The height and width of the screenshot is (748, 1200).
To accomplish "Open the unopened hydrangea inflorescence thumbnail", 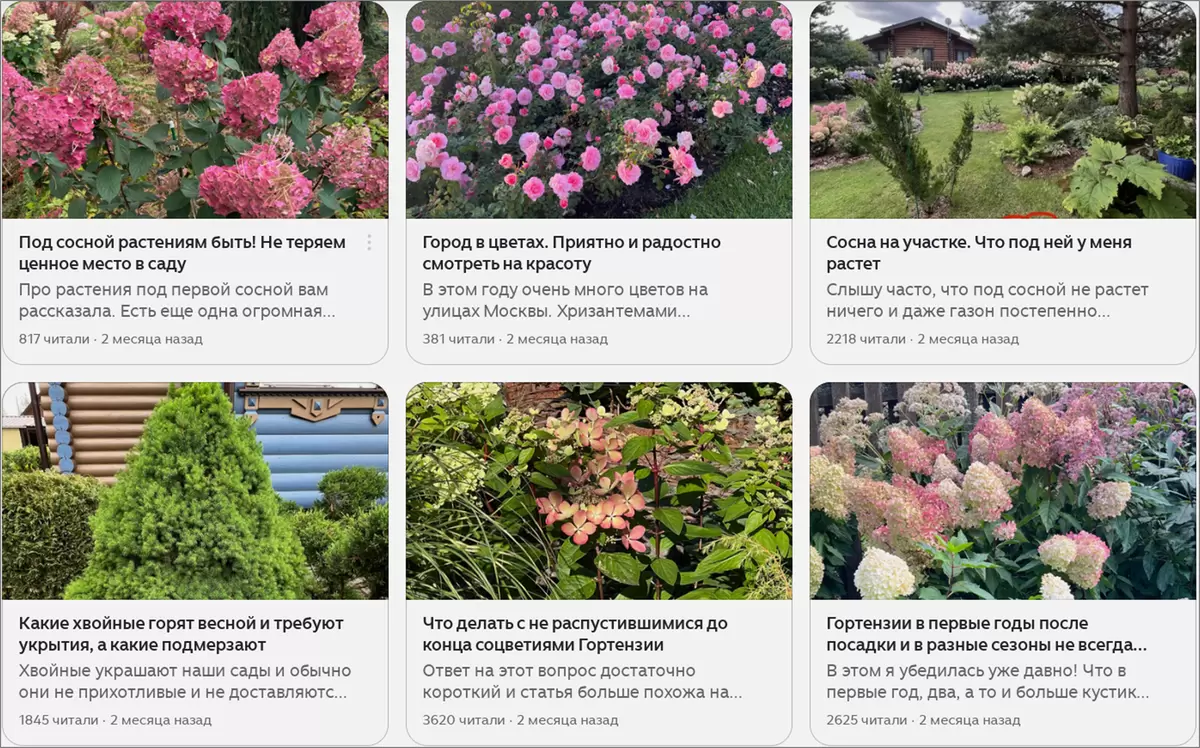I will [x=599, y=491].
